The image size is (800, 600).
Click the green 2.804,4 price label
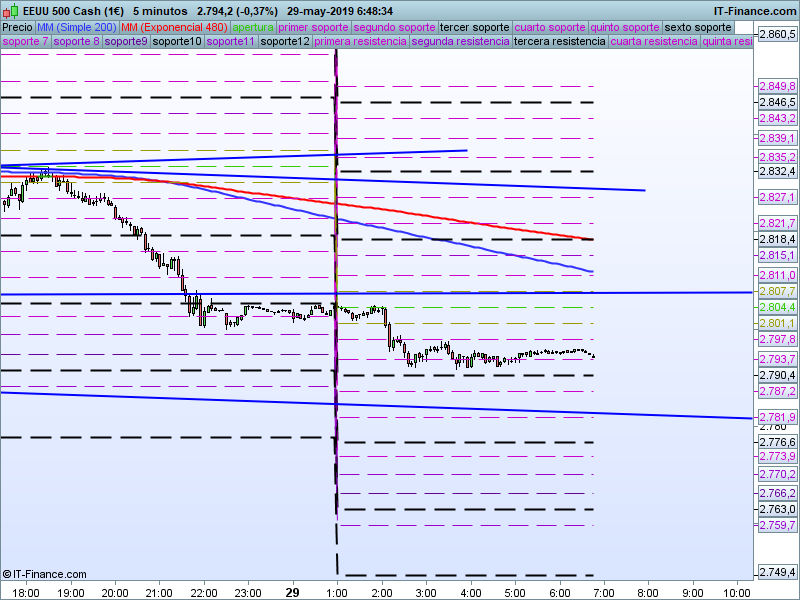[777, 307]
